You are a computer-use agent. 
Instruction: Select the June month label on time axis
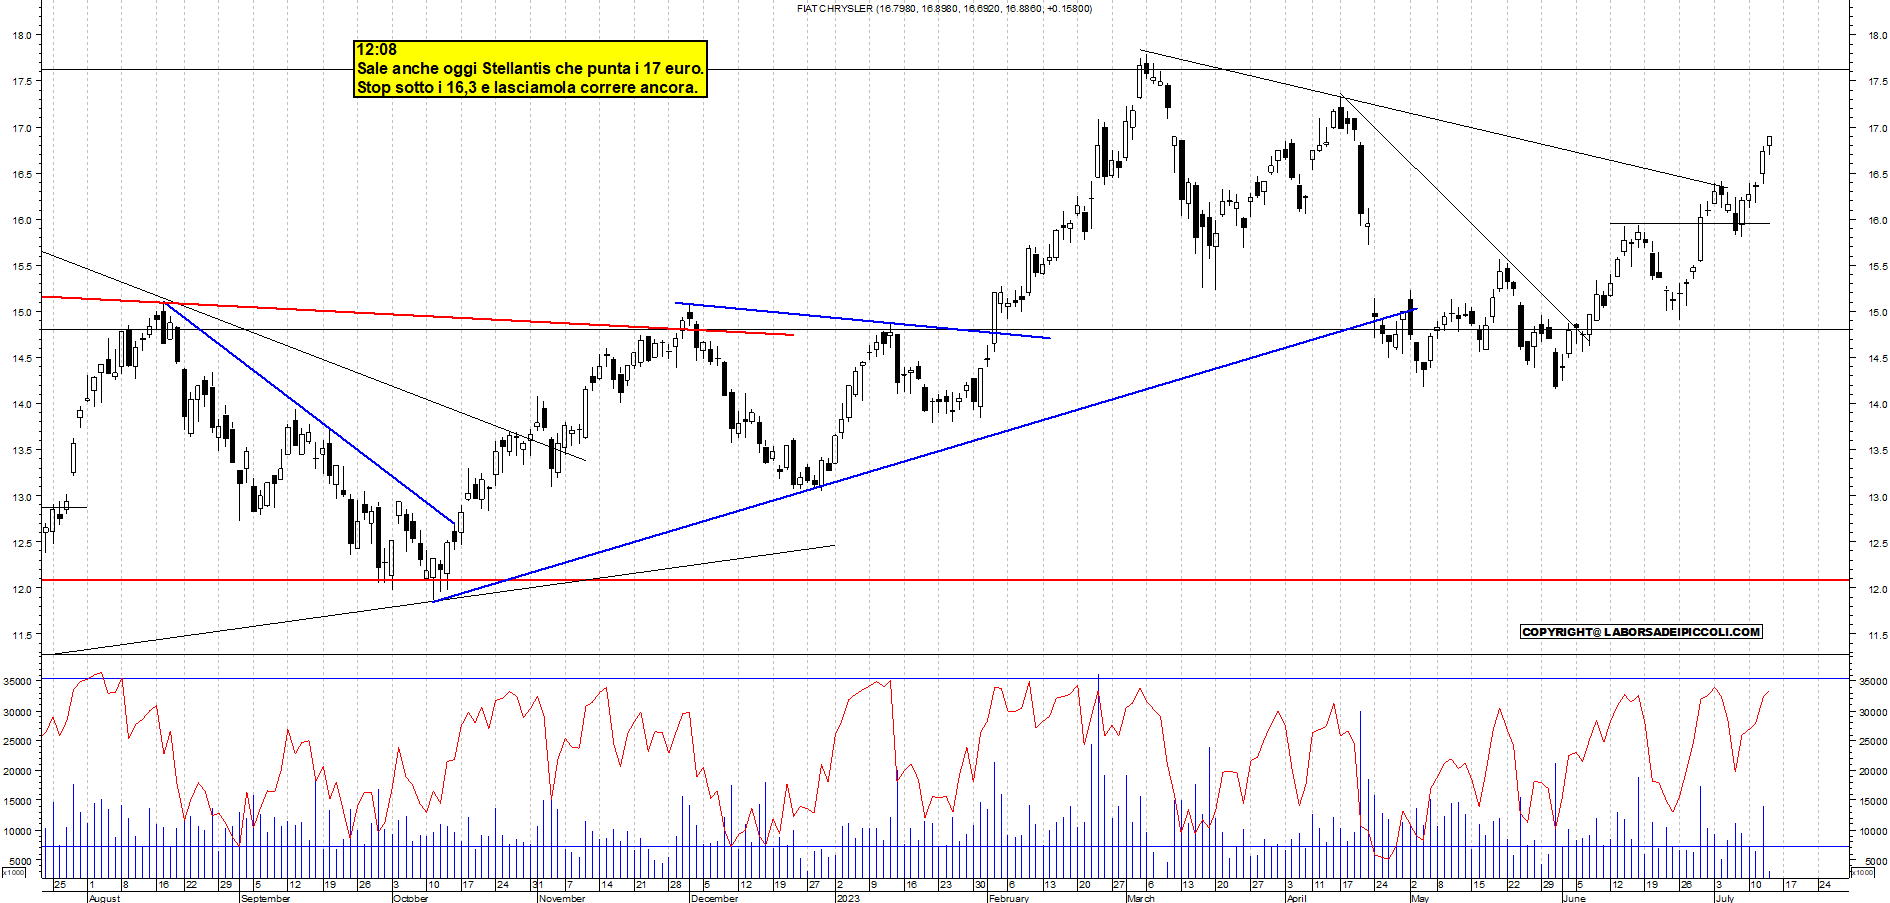(1574, 898)
